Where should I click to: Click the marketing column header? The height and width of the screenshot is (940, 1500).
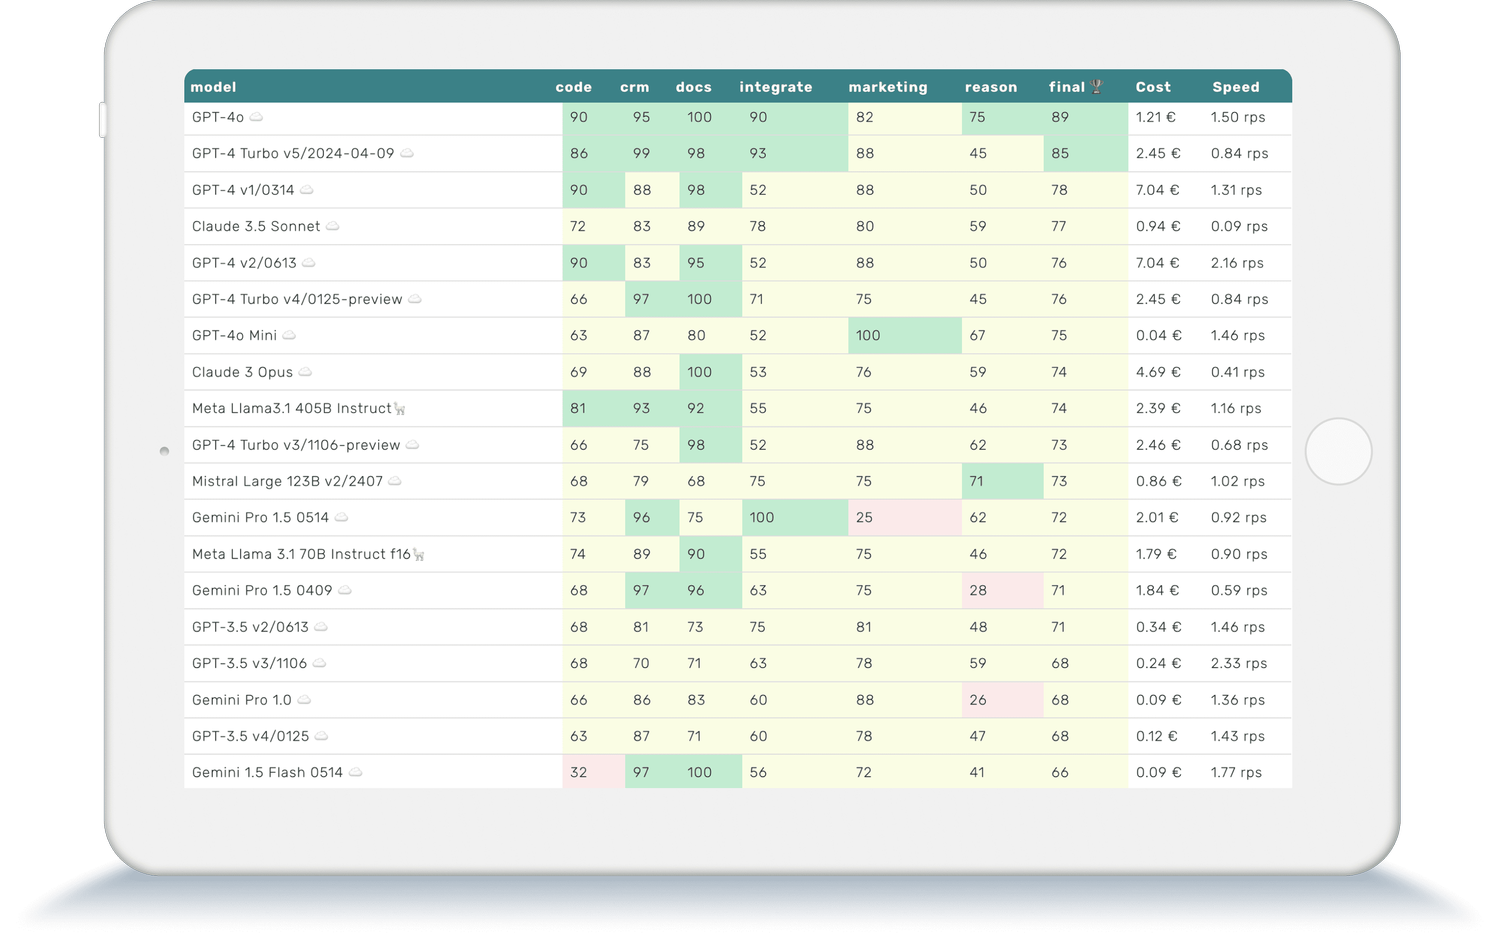tap(887, 87)
